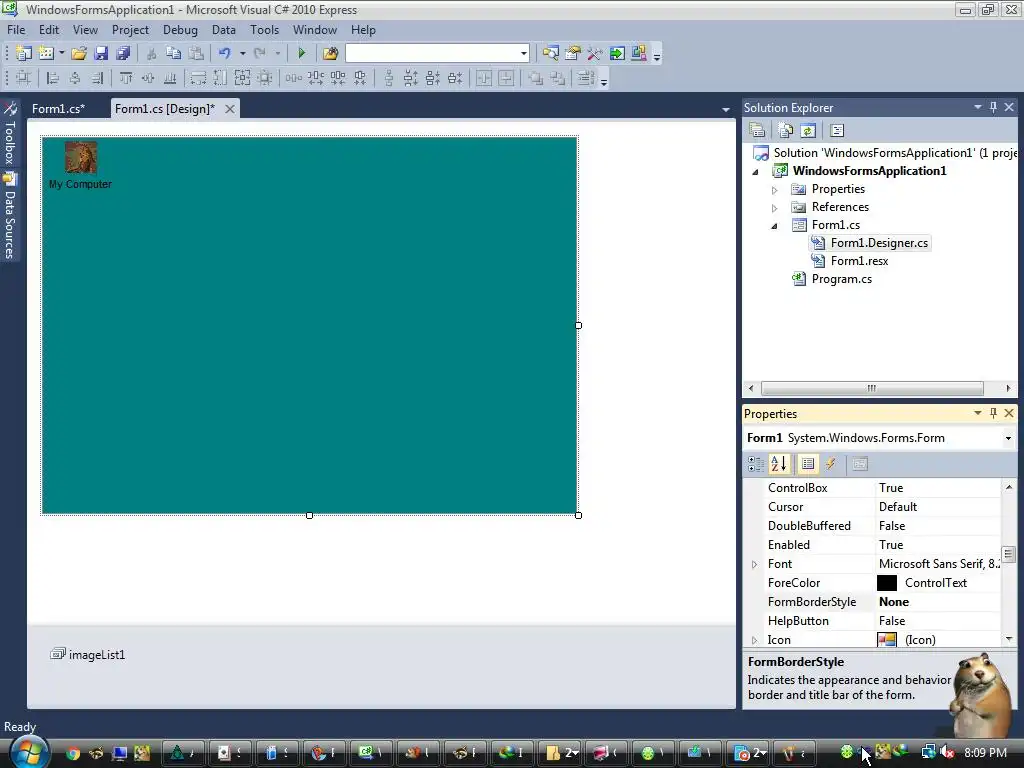Click Solution Explorer Properties toolbar icon
The height and width of the screenshot is (768, 1024).
757,131
